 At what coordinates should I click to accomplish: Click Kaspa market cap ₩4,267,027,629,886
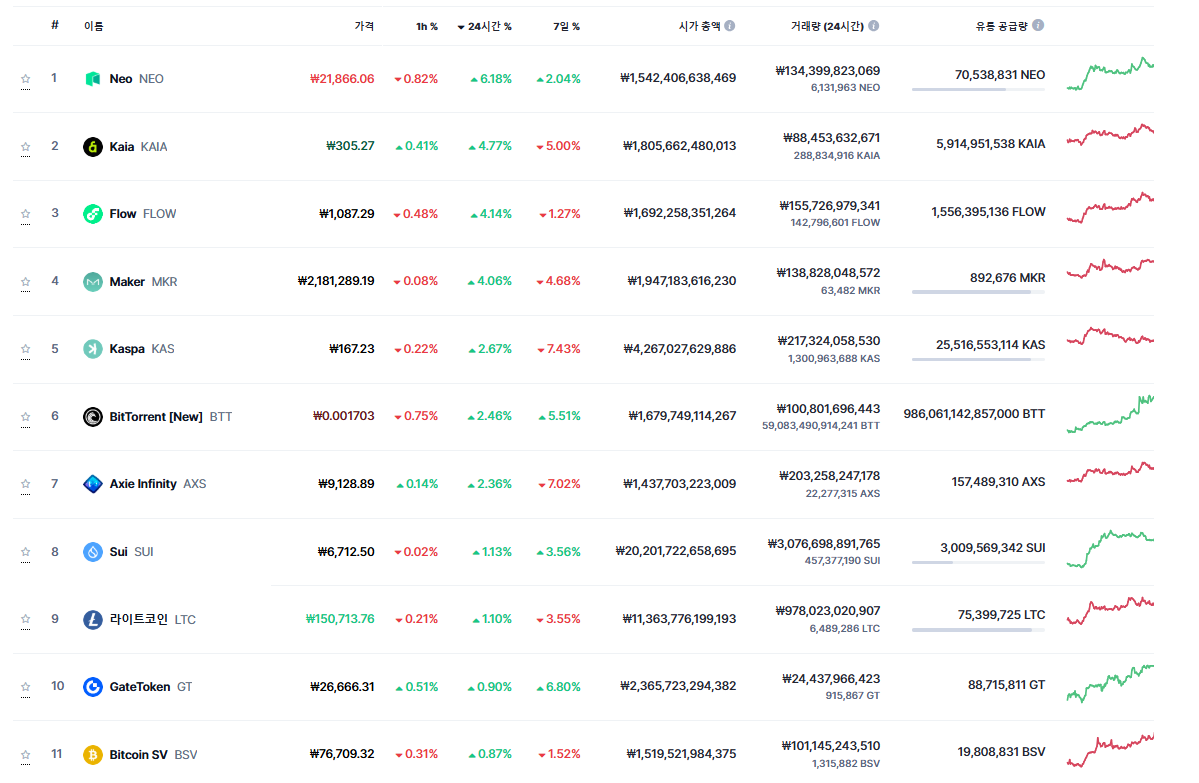click(680, 349)
